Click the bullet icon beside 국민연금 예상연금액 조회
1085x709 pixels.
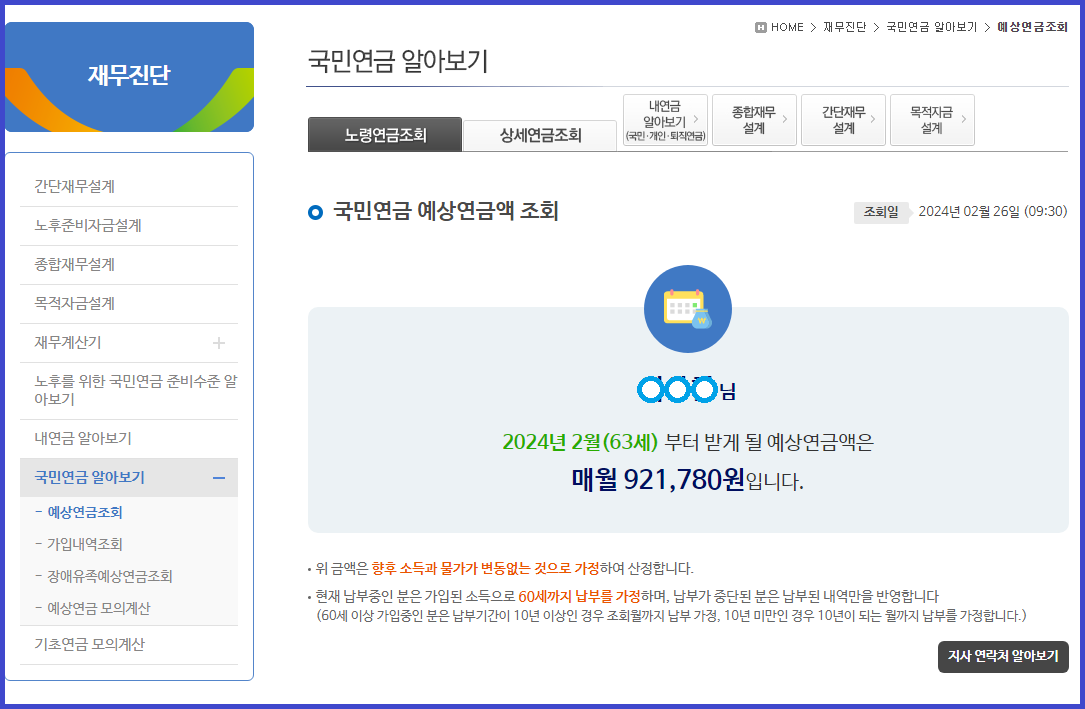316,211
